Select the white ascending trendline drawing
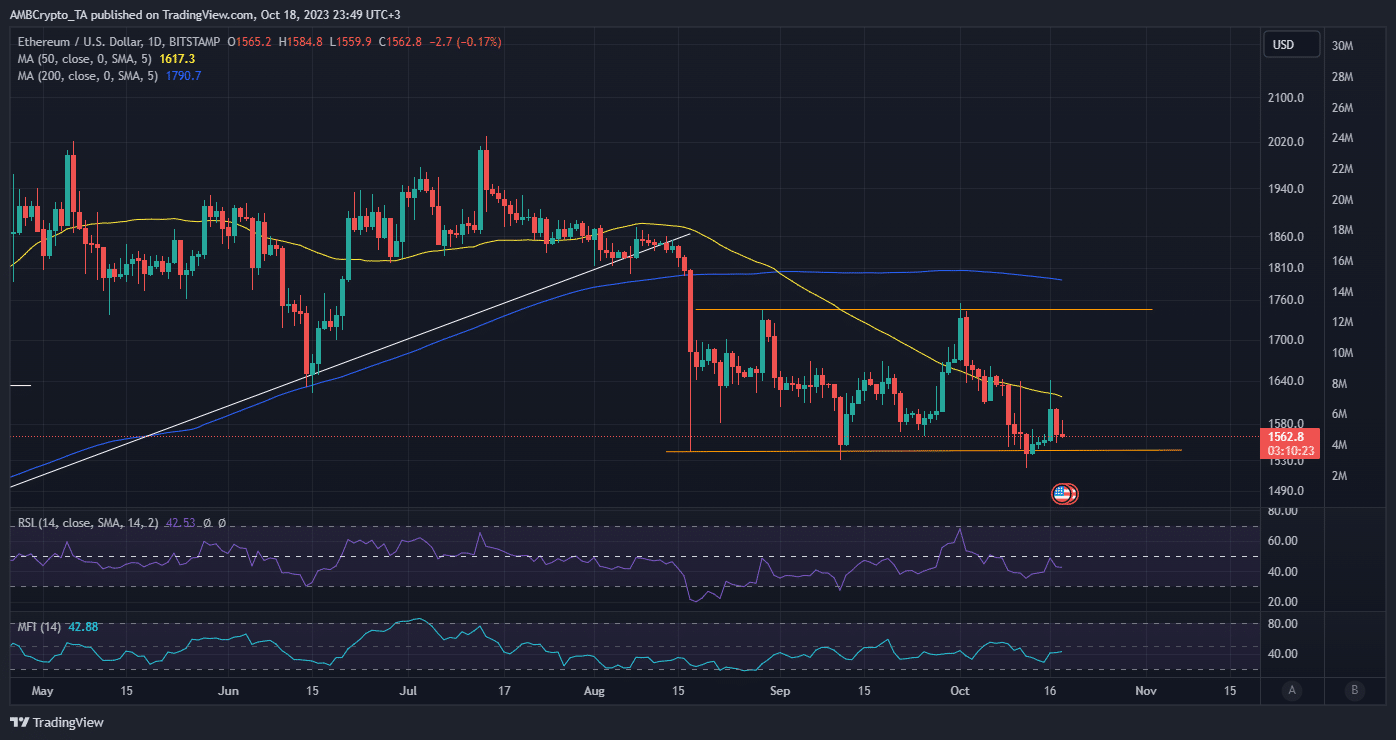 click(350, 362)
